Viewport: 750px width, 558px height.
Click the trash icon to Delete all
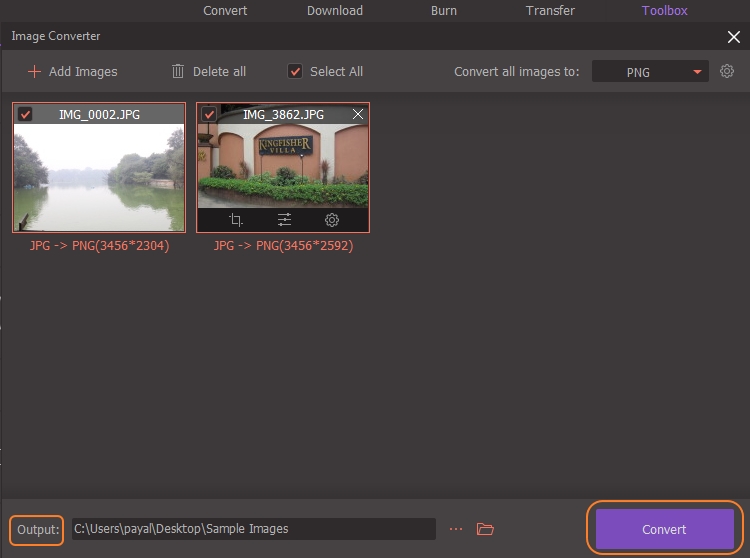pyautogui.click(x=178, y=72)
